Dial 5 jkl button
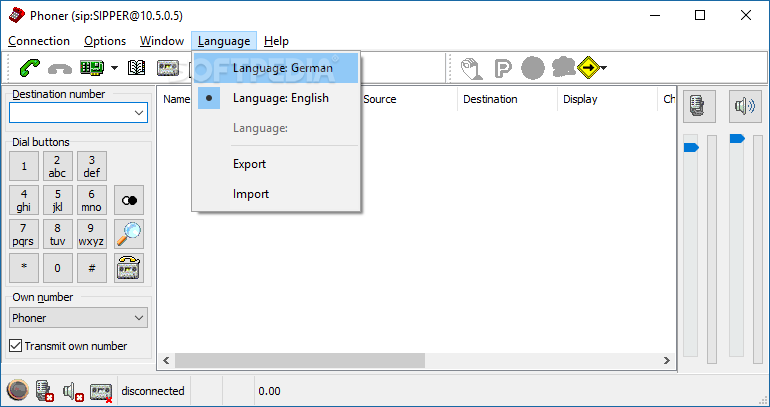This screenshot has height=407, width=770. point(57,200)
